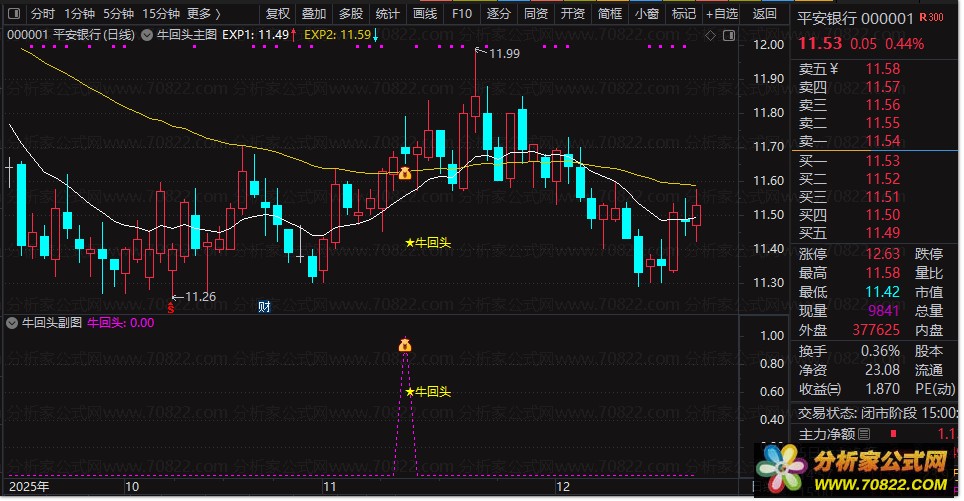The height and width of the screenshot is (501, 964).
Task: Open the 财 financial info marker
Action: tap(264, 306)
